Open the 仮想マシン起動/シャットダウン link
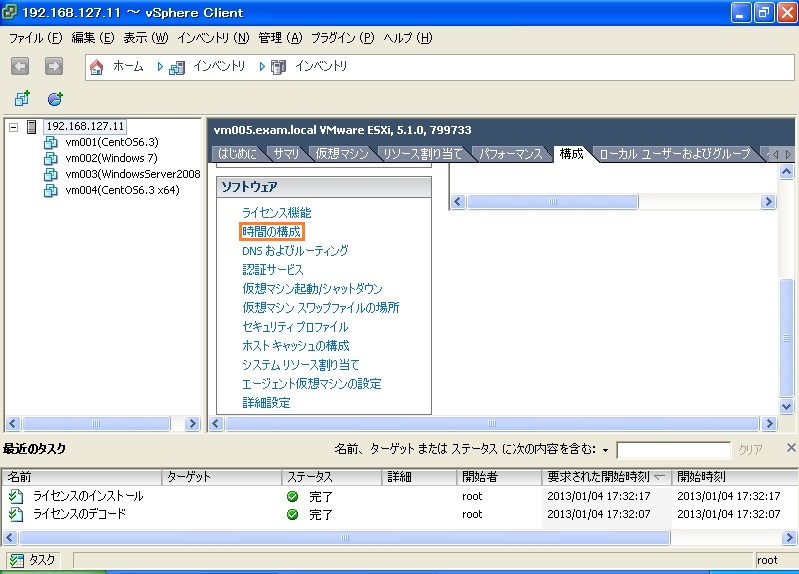The width and height of the screenshot is (799, 574). 312,289
